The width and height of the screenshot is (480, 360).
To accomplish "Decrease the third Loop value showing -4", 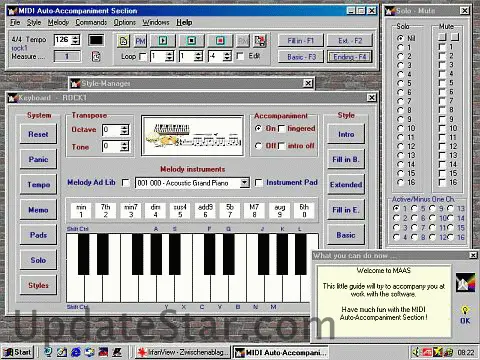I will (x=227, y=59).
